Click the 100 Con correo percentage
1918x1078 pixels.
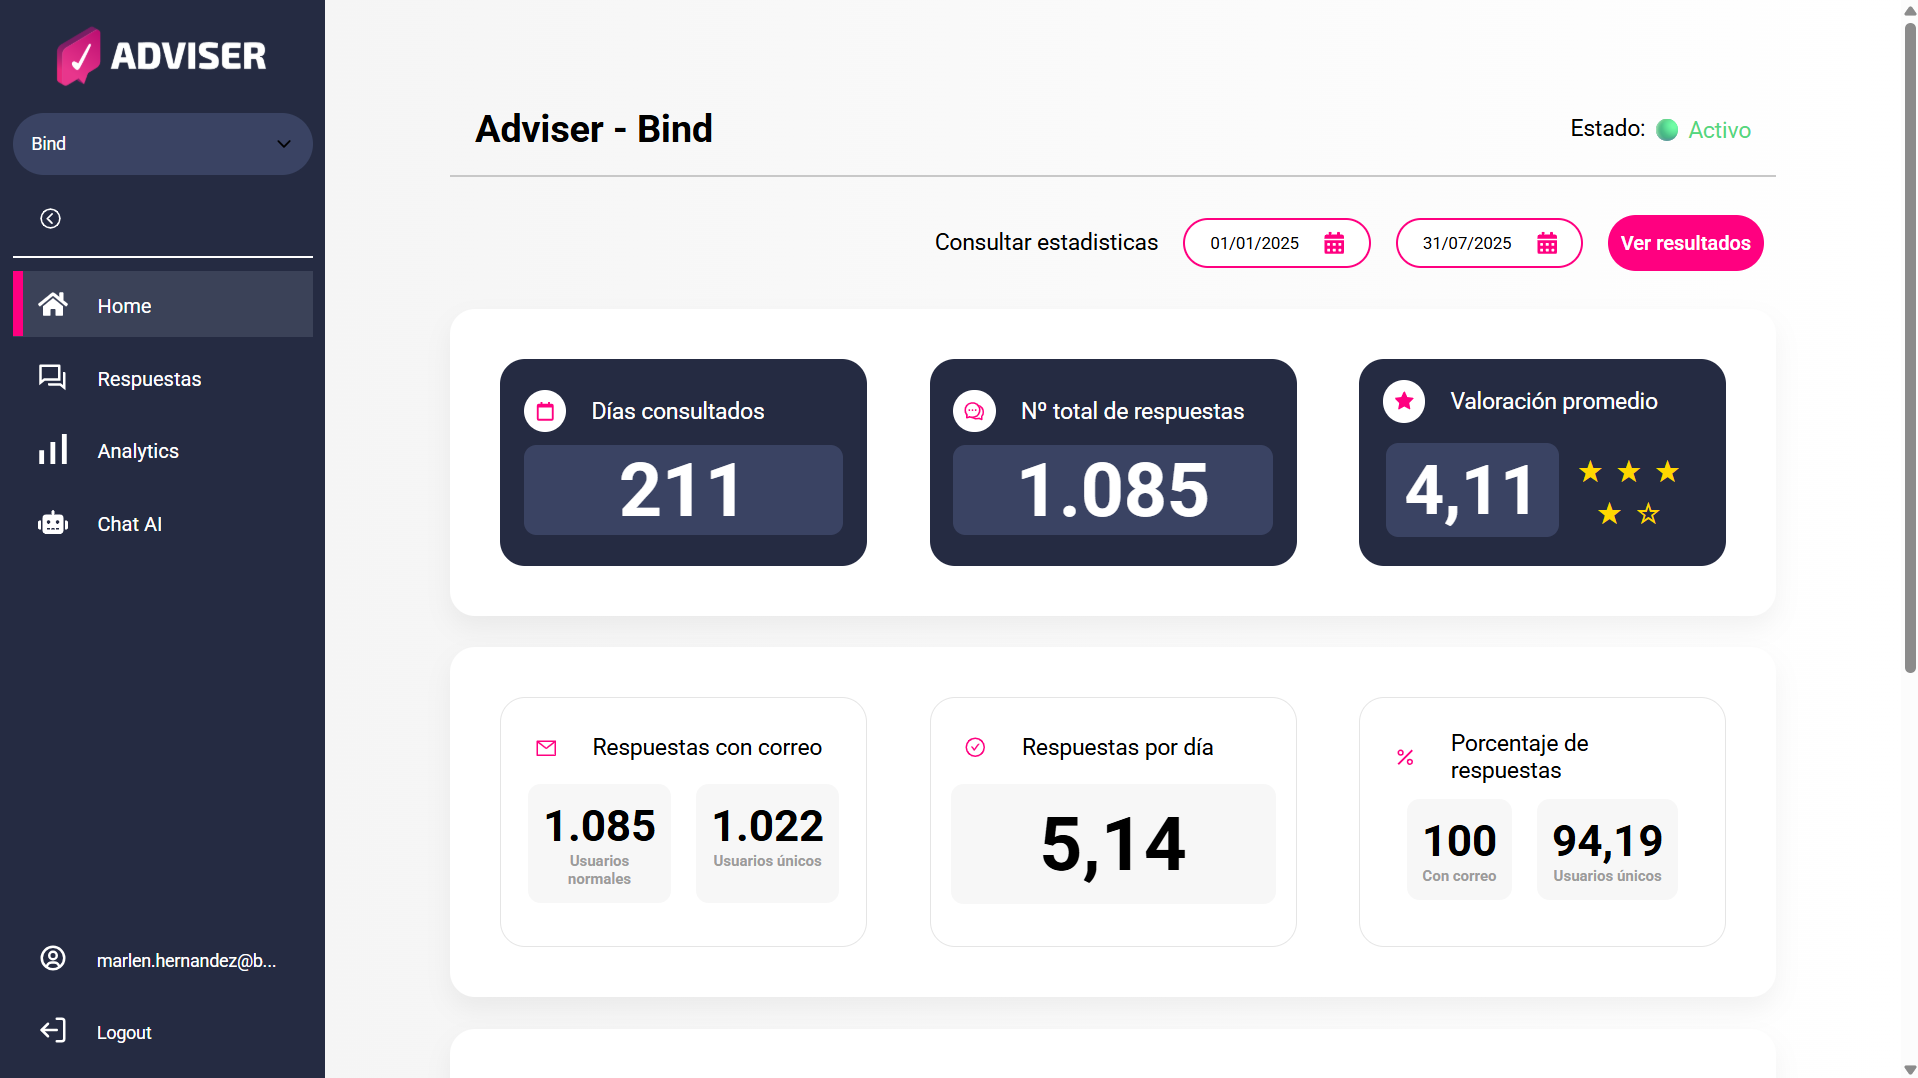1459,841
